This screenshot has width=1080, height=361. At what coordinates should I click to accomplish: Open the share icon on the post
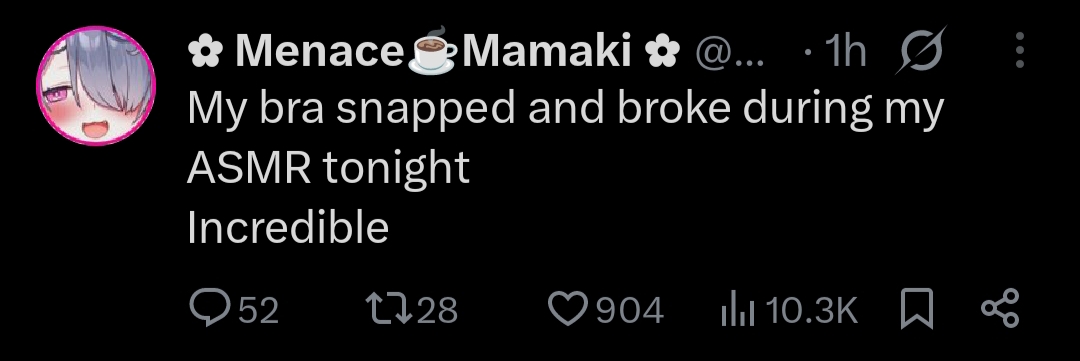tap(1000, 309)
